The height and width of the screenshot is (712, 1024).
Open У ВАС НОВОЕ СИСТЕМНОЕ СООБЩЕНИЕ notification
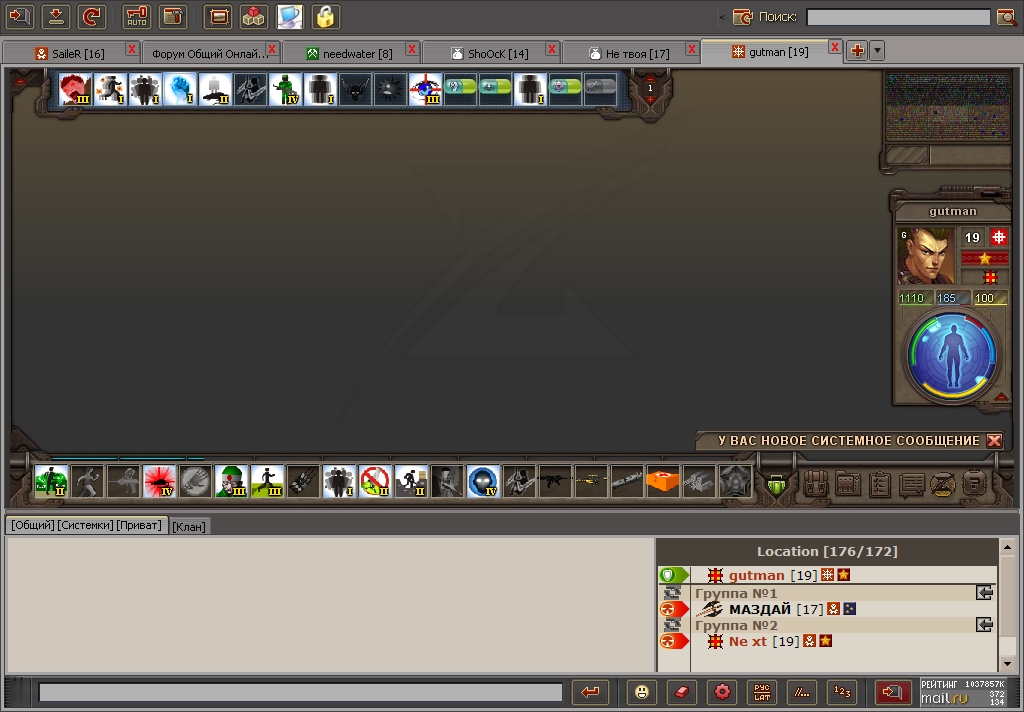pos(848,441)
